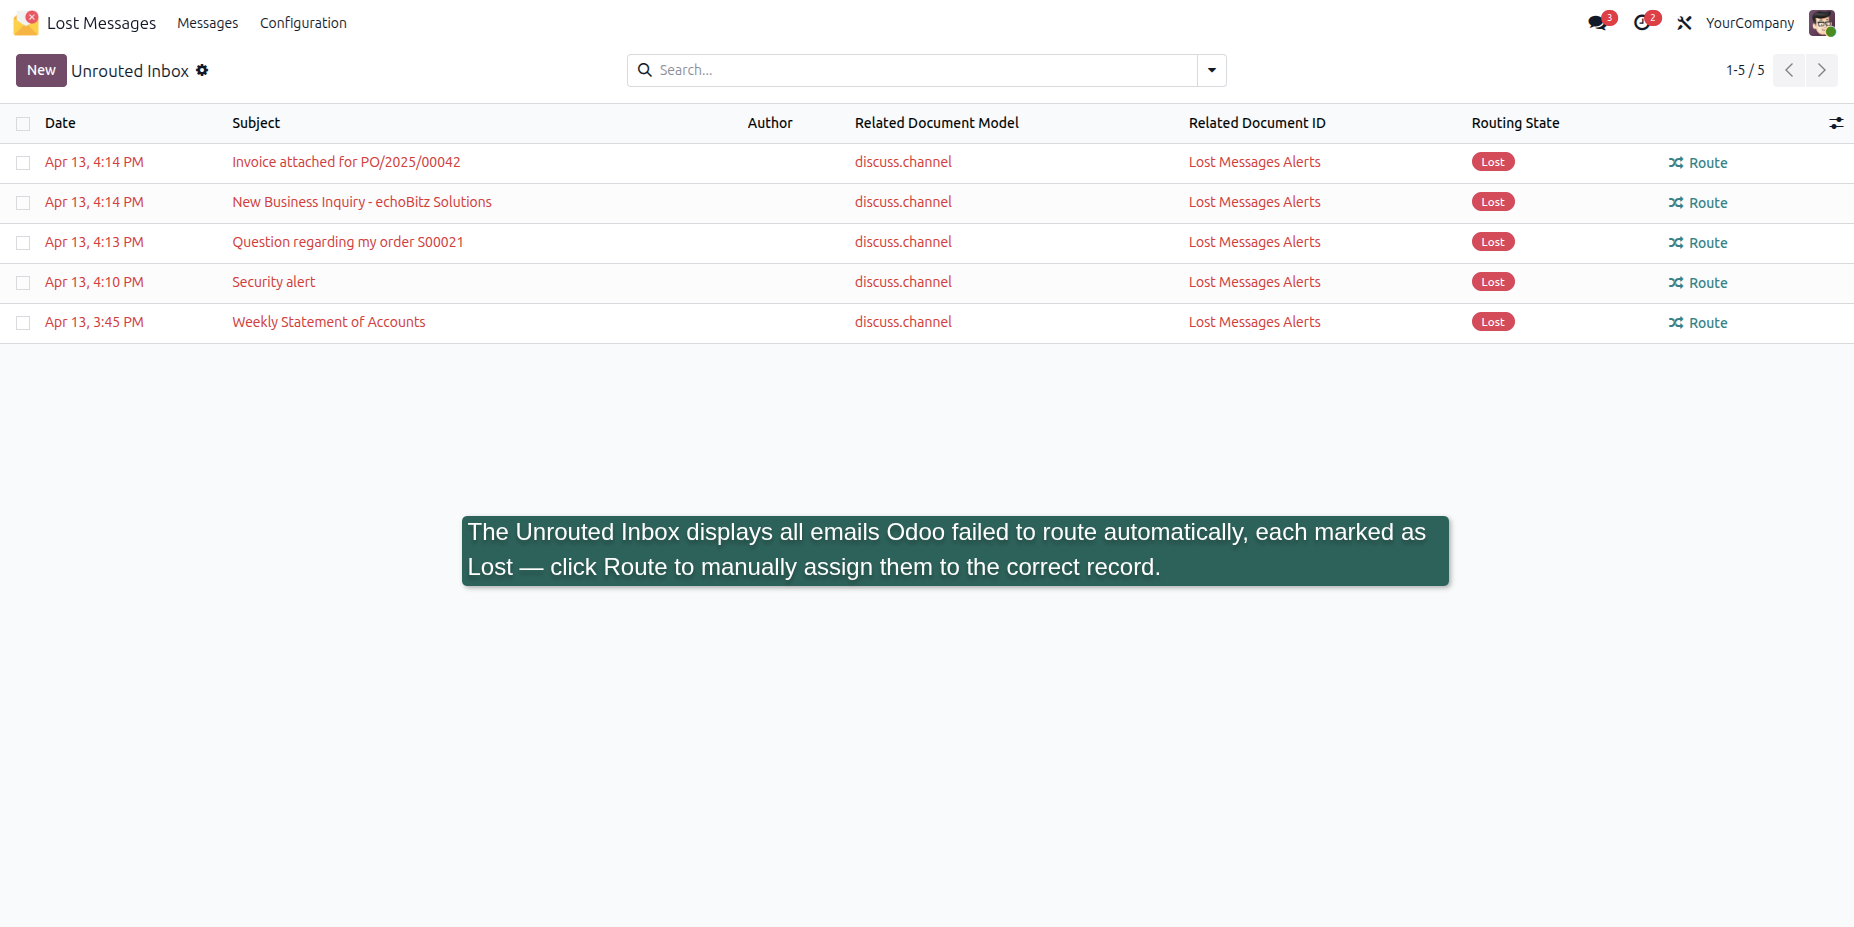Check the Invoice attached for PO/2025/00042 row
1854x927 pixels.
(23, 163)
